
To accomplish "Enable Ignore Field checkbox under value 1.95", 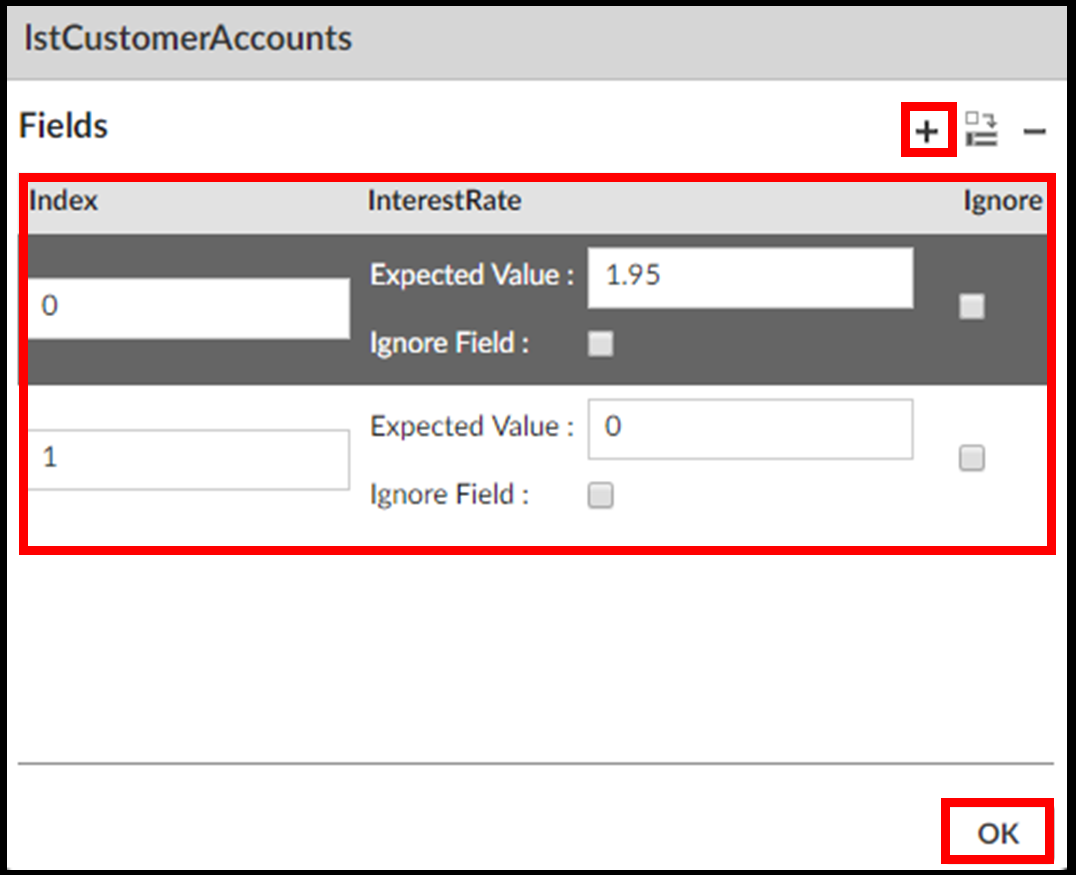I will (x=600, y=344).
